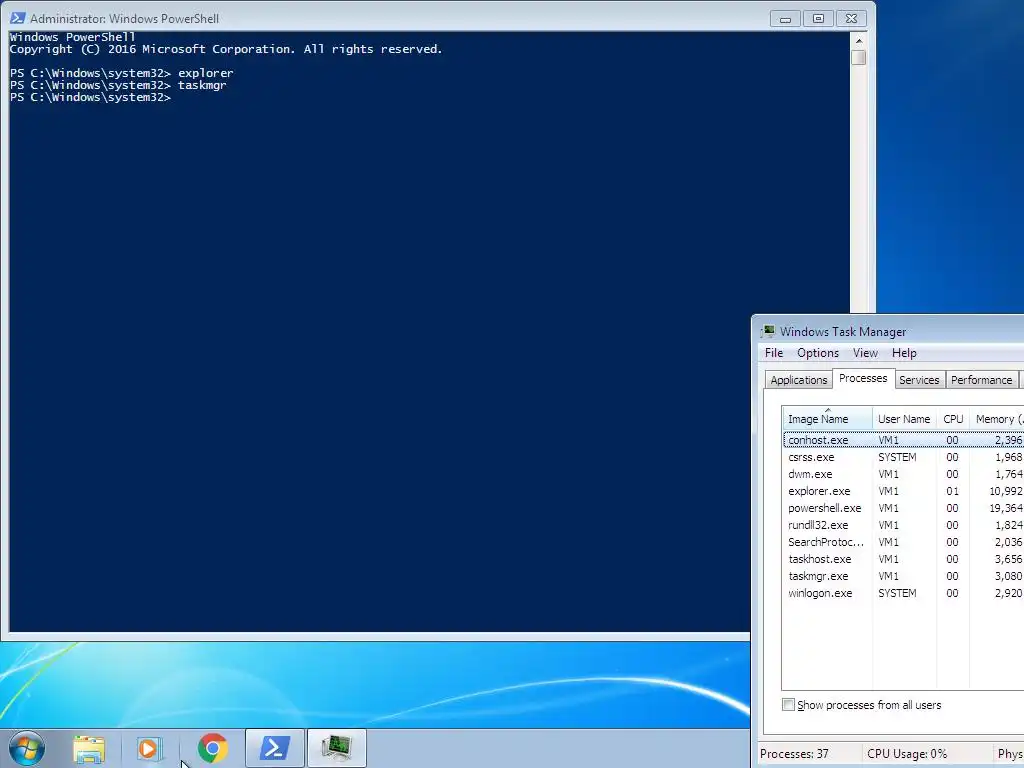The width and height of the screenshot is (1024, 768).
Task: Click the CPU Usage: 0% status entry
Action: tap(906, 754)
